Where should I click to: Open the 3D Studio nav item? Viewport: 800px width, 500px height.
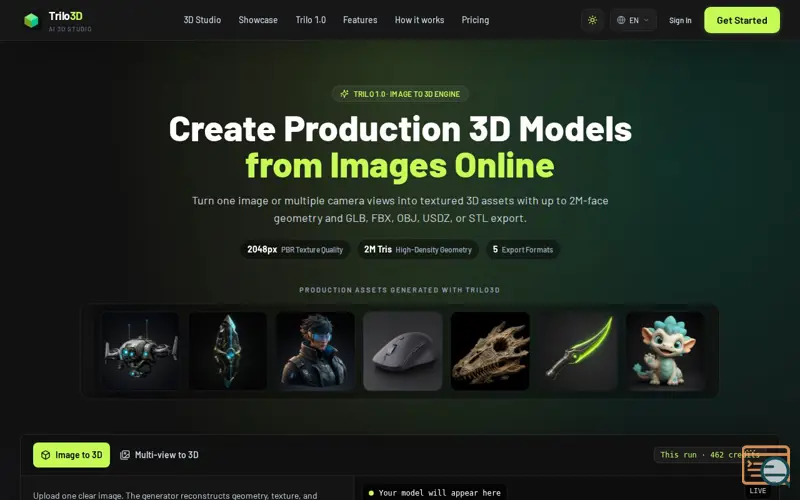click(x=202, y=20)
